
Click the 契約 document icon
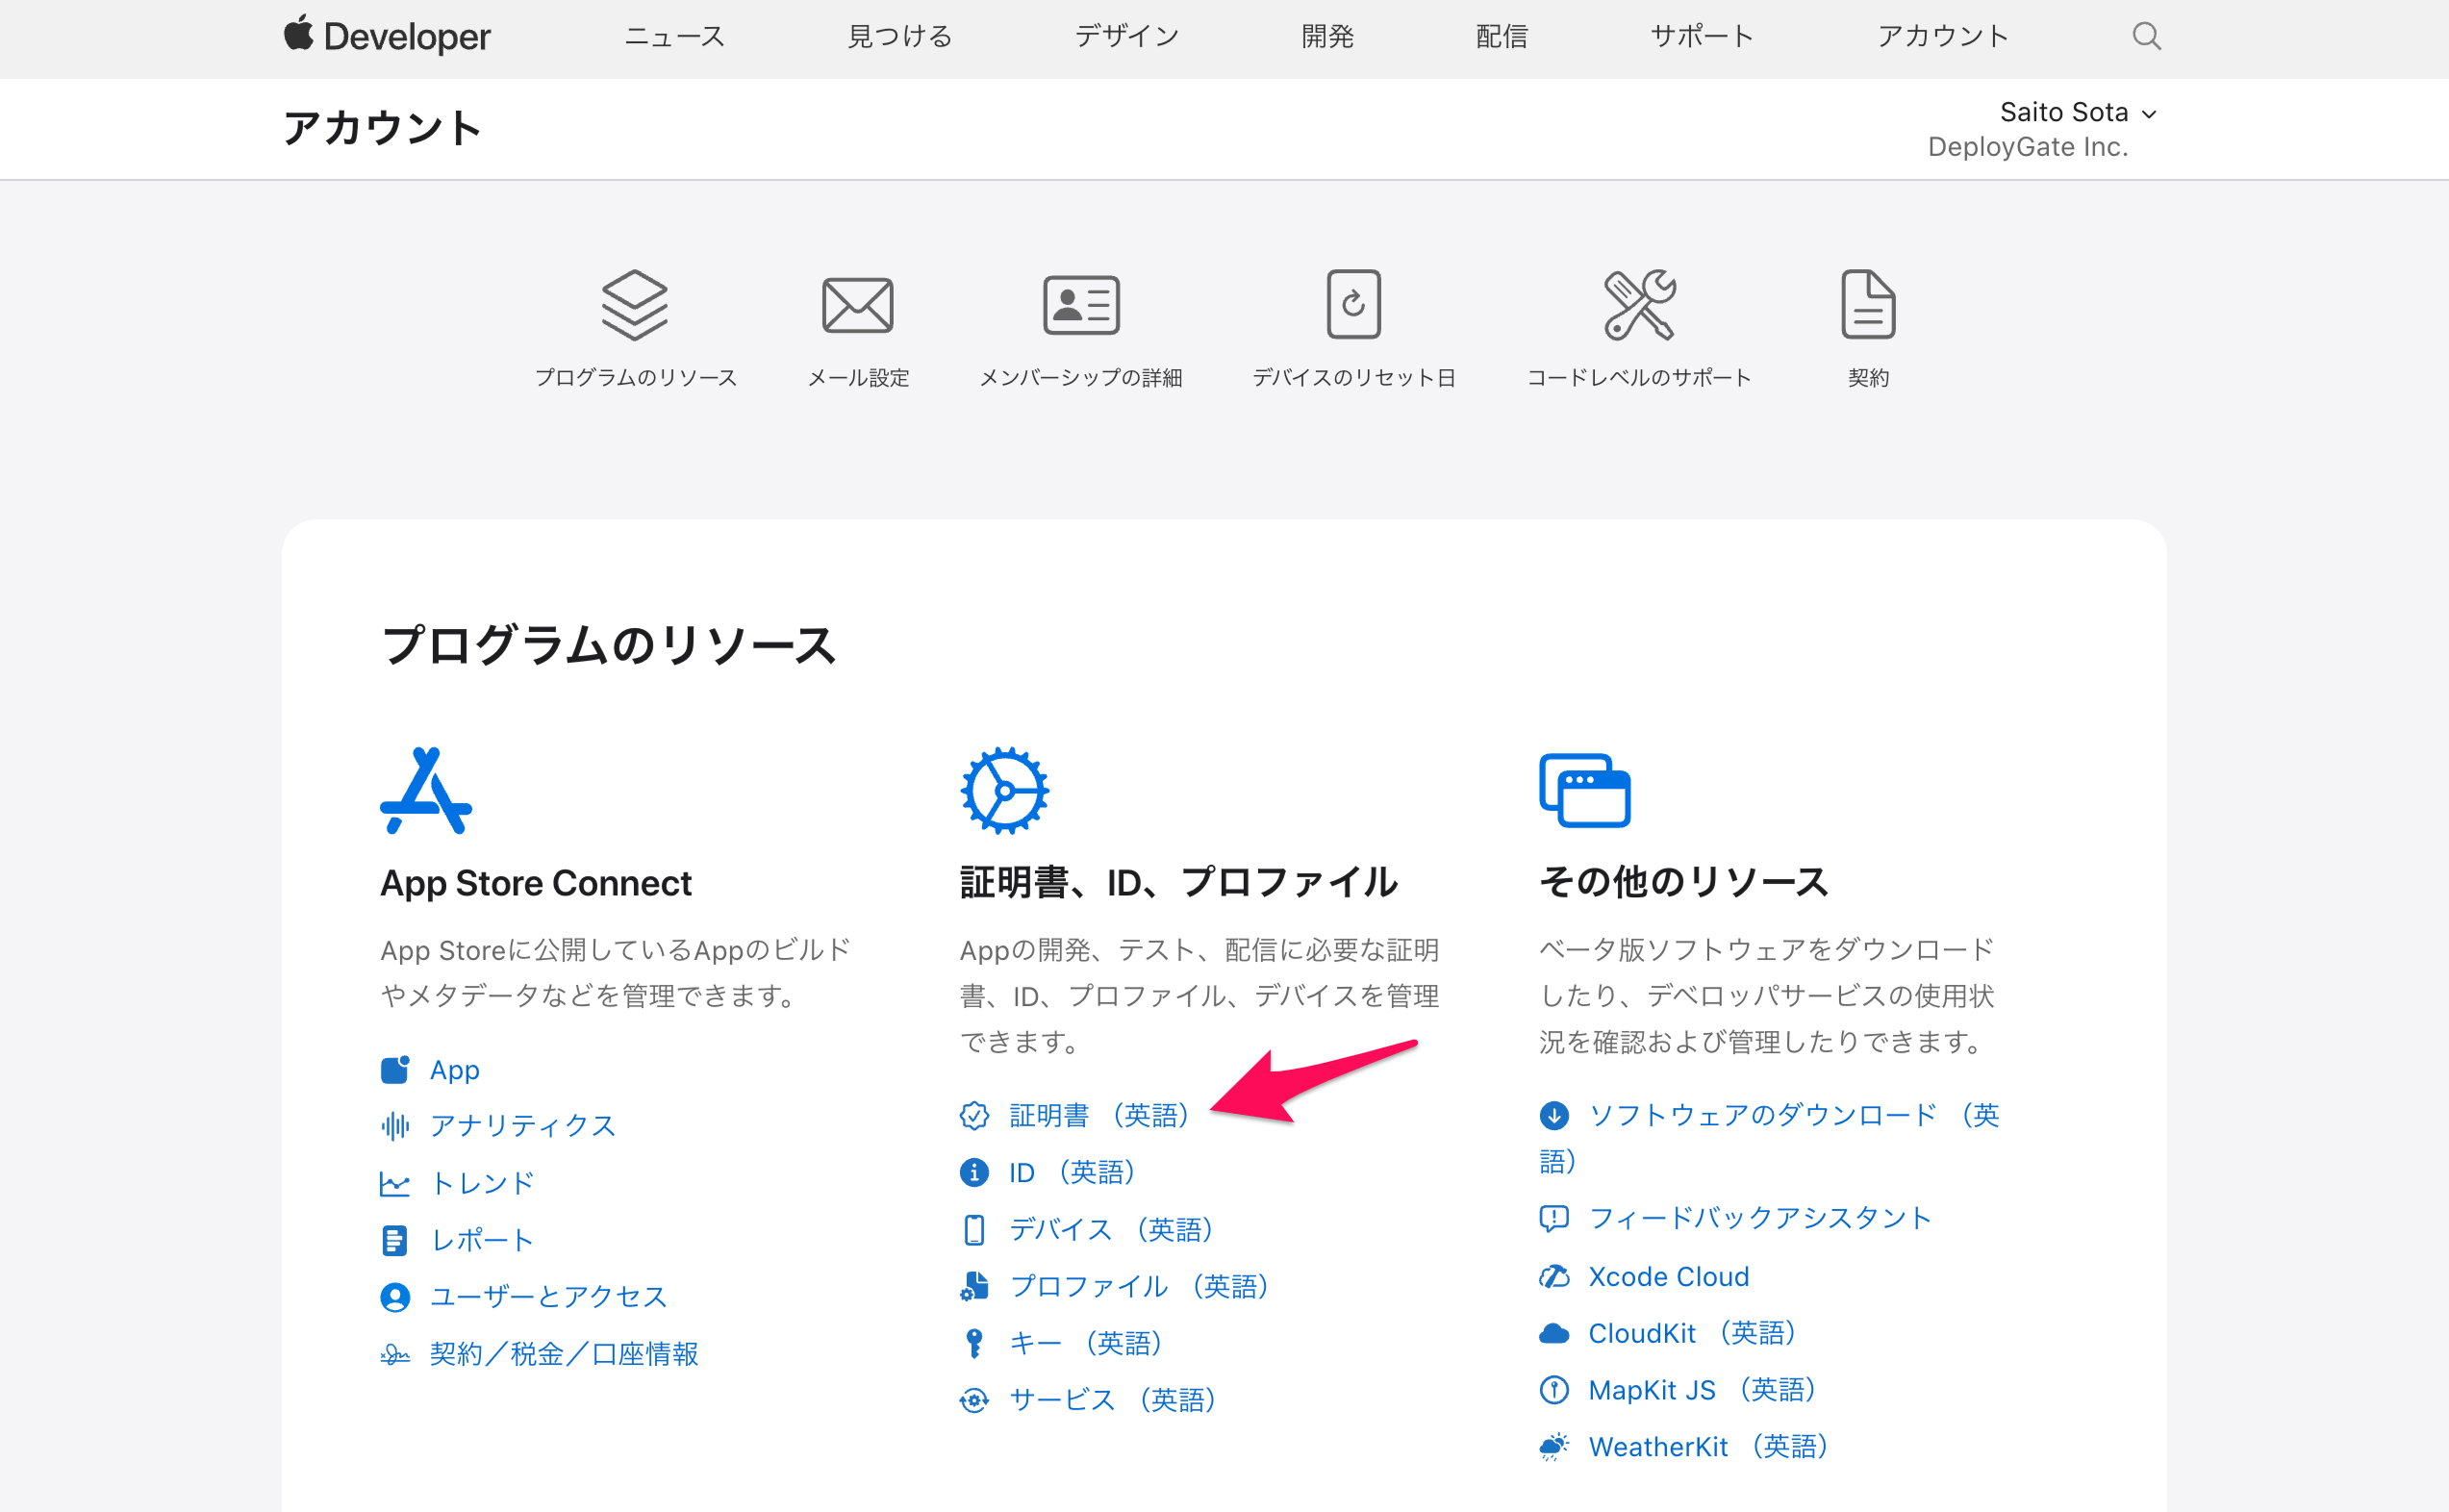coord(1867,304)
